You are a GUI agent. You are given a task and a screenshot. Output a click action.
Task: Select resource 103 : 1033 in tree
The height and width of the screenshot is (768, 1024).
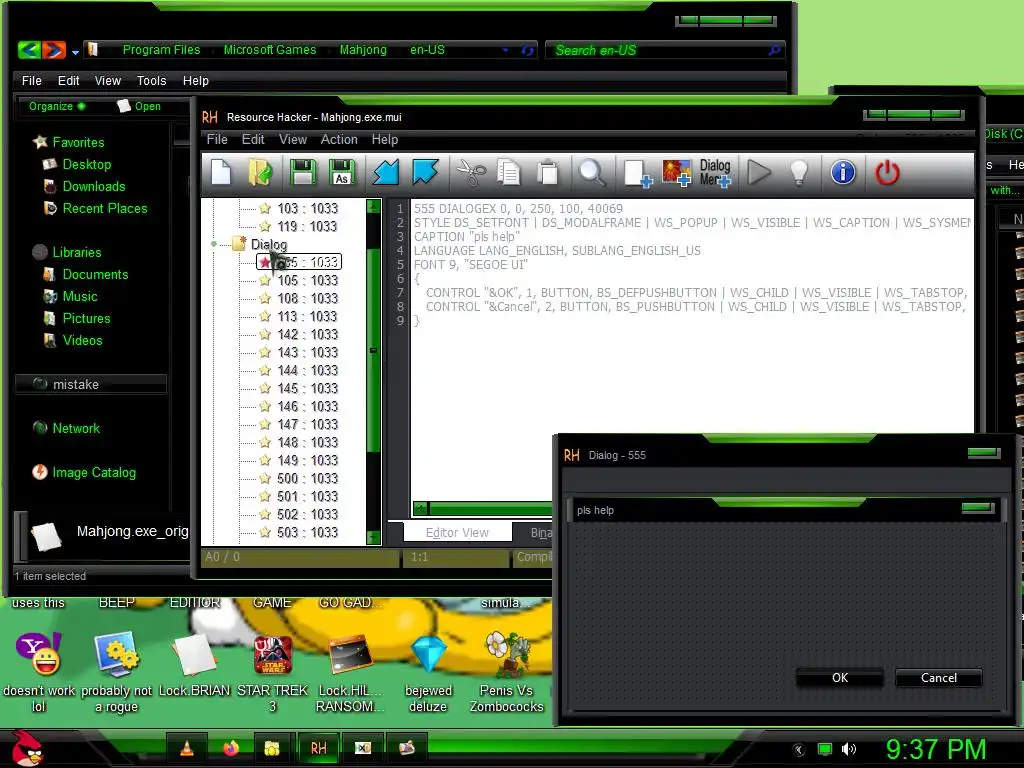308,208
